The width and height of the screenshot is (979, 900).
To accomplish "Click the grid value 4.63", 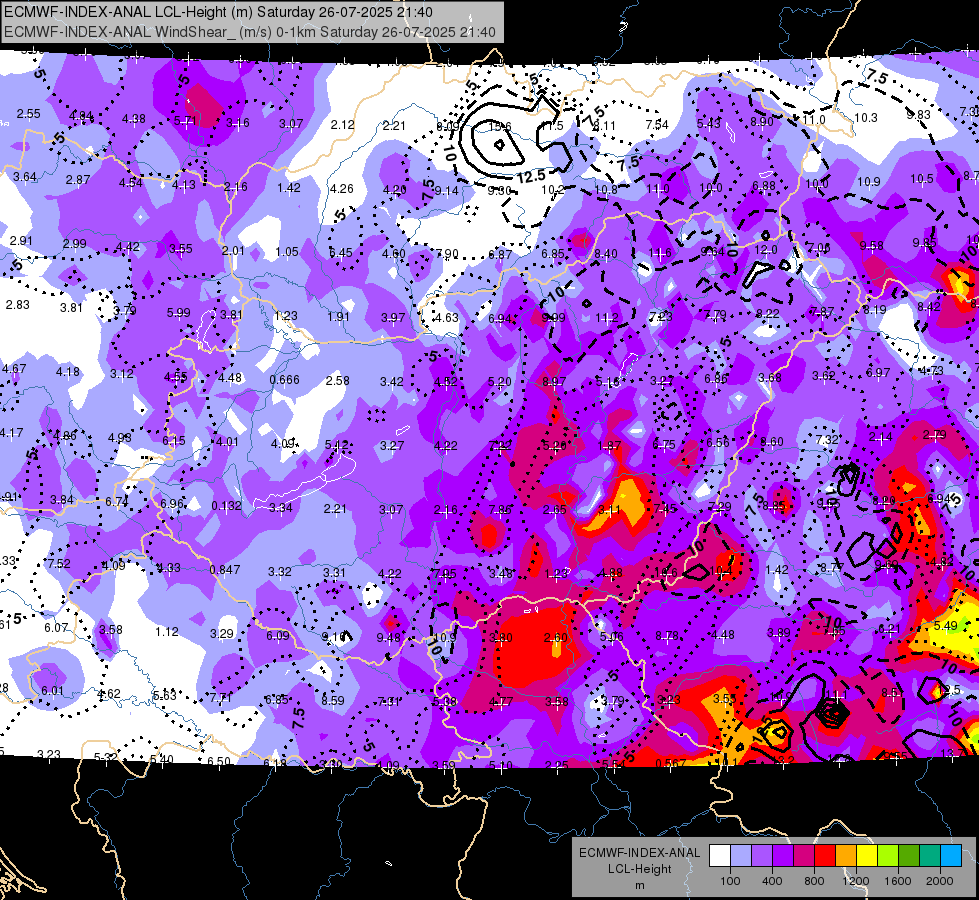I will (446, 317).
